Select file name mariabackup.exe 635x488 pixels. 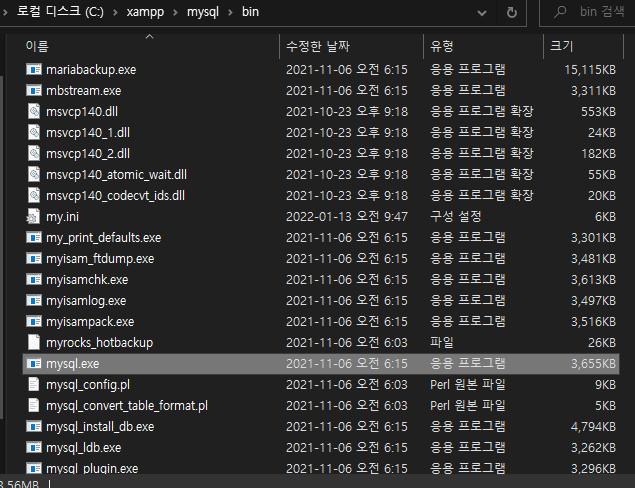click(91, 70)
